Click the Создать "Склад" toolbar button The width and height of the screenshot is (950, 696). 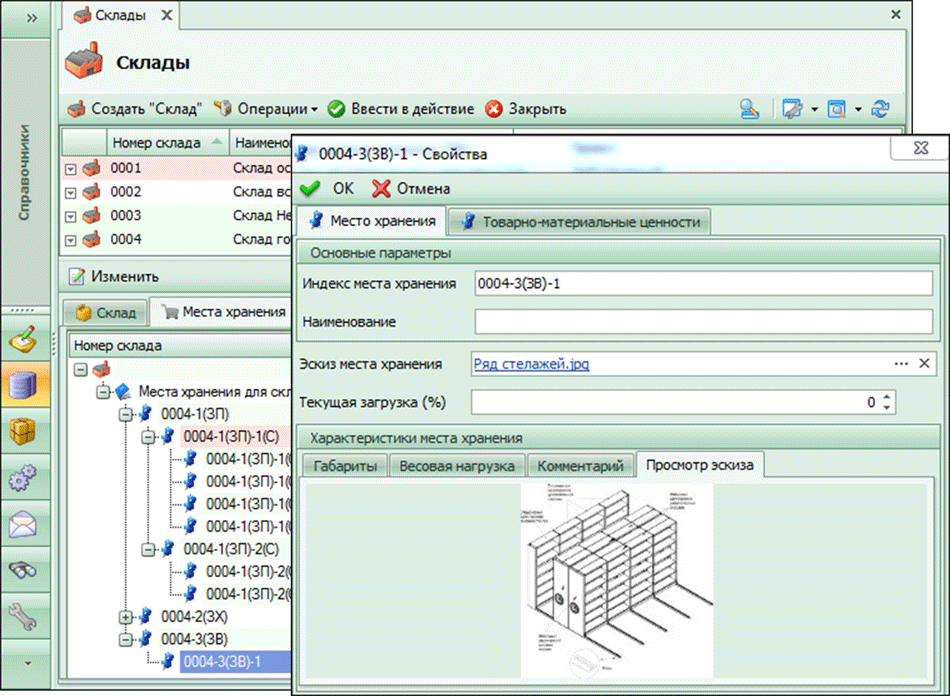[x=133, y=109]
